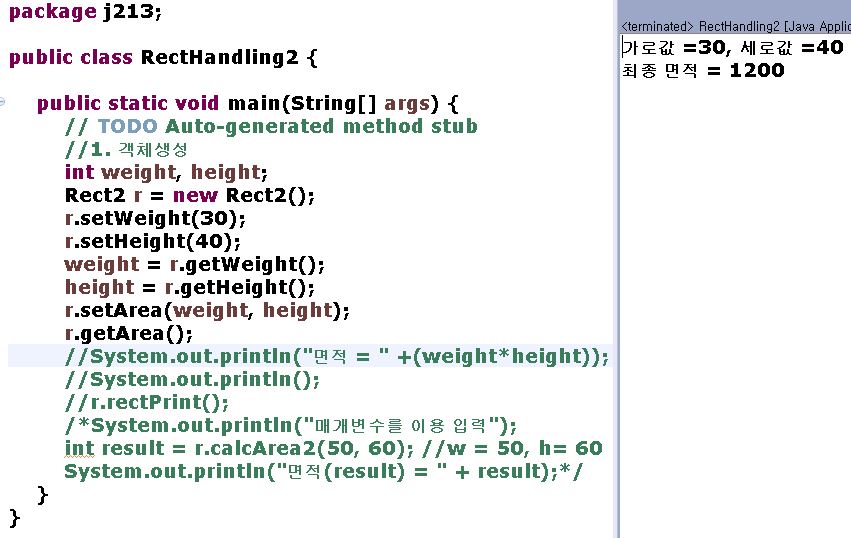
Task: Collapse the main method fold marker
Action: (x=2, y=102)
